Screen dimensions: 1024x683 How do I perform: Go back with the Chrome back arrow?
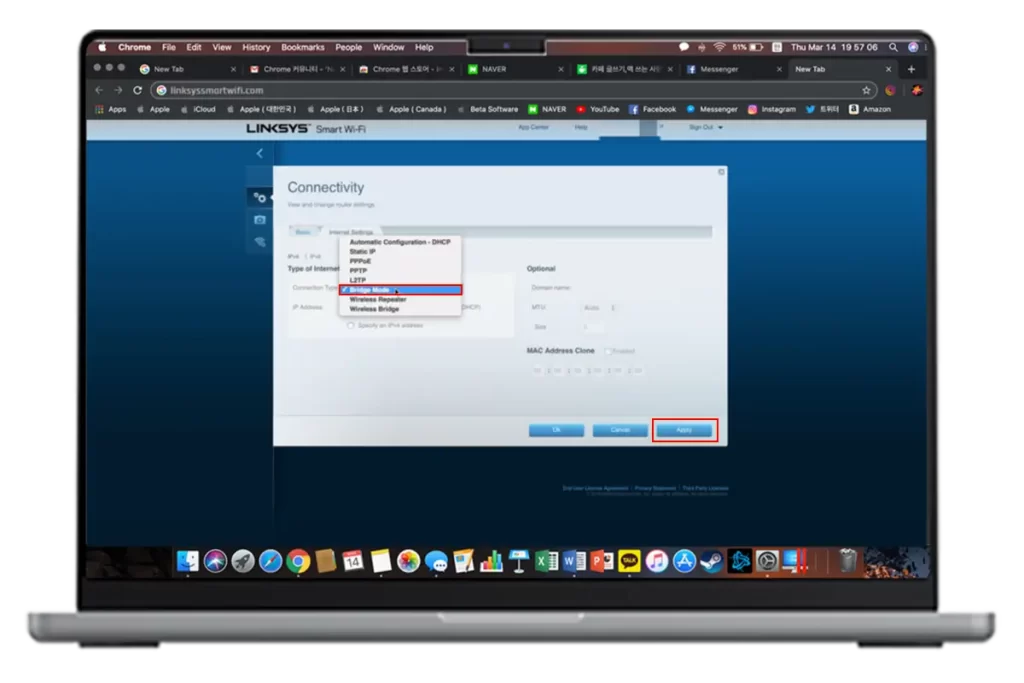click(99, 90)
